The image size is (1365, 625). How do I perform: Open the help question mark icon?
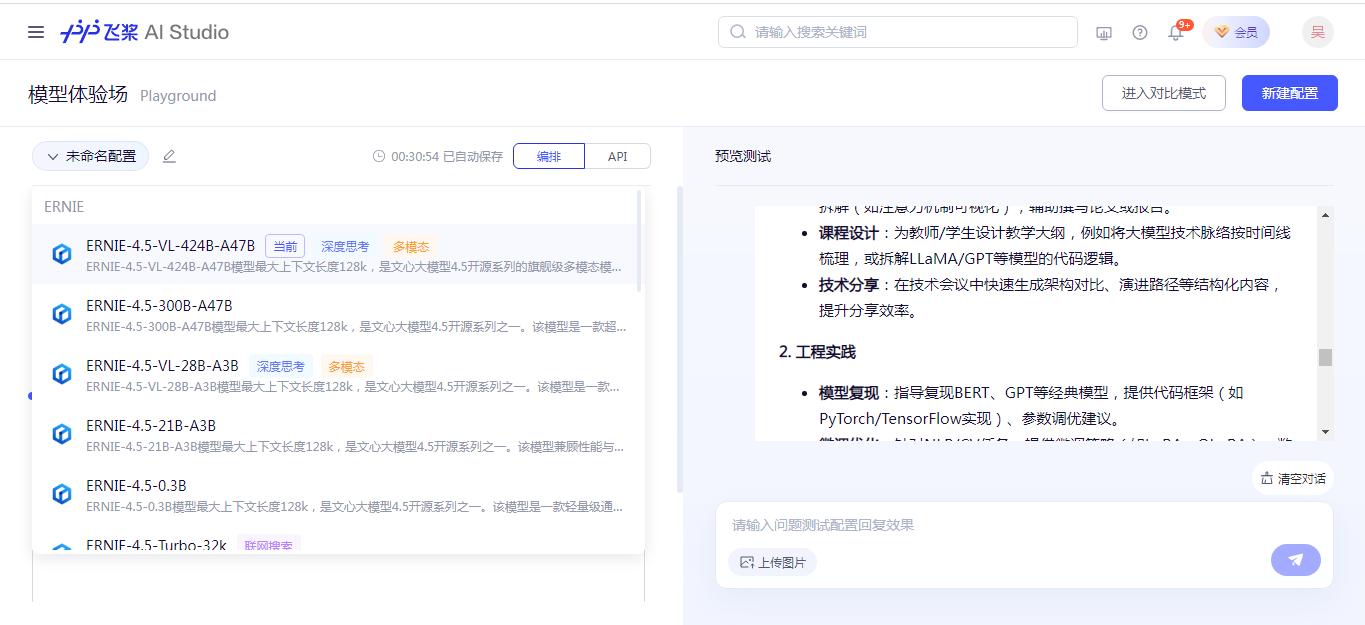(1140, 32)
